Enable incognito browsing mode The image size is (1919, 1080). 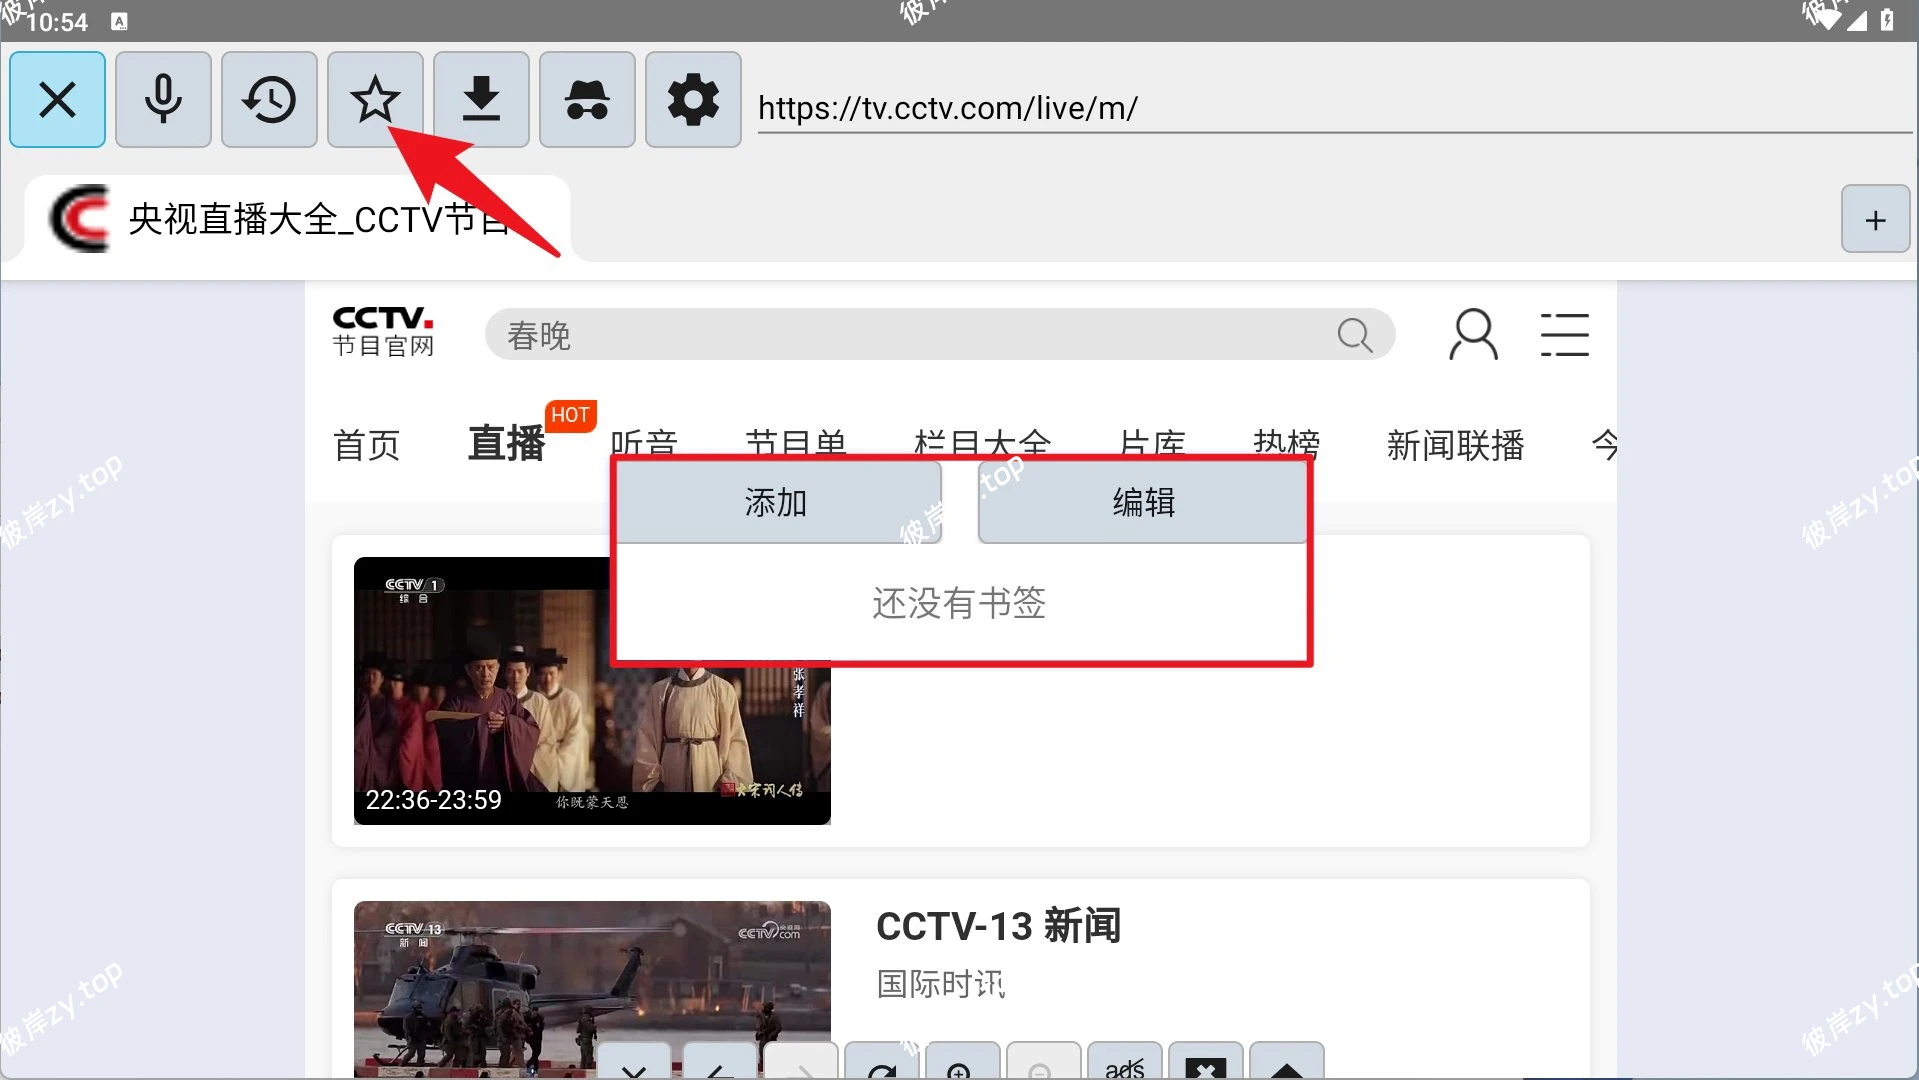point(587,99)
